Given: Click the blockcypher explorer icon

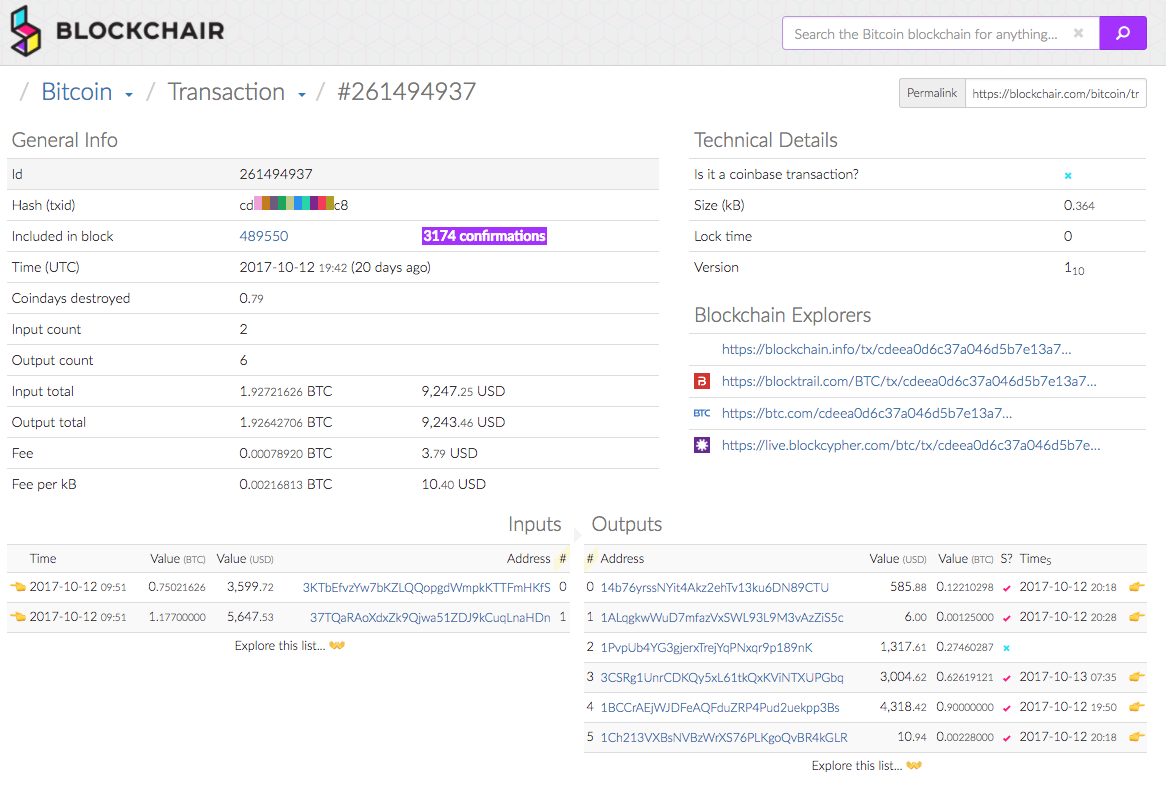Looking at the screenshot, I should tap(702, 445).
